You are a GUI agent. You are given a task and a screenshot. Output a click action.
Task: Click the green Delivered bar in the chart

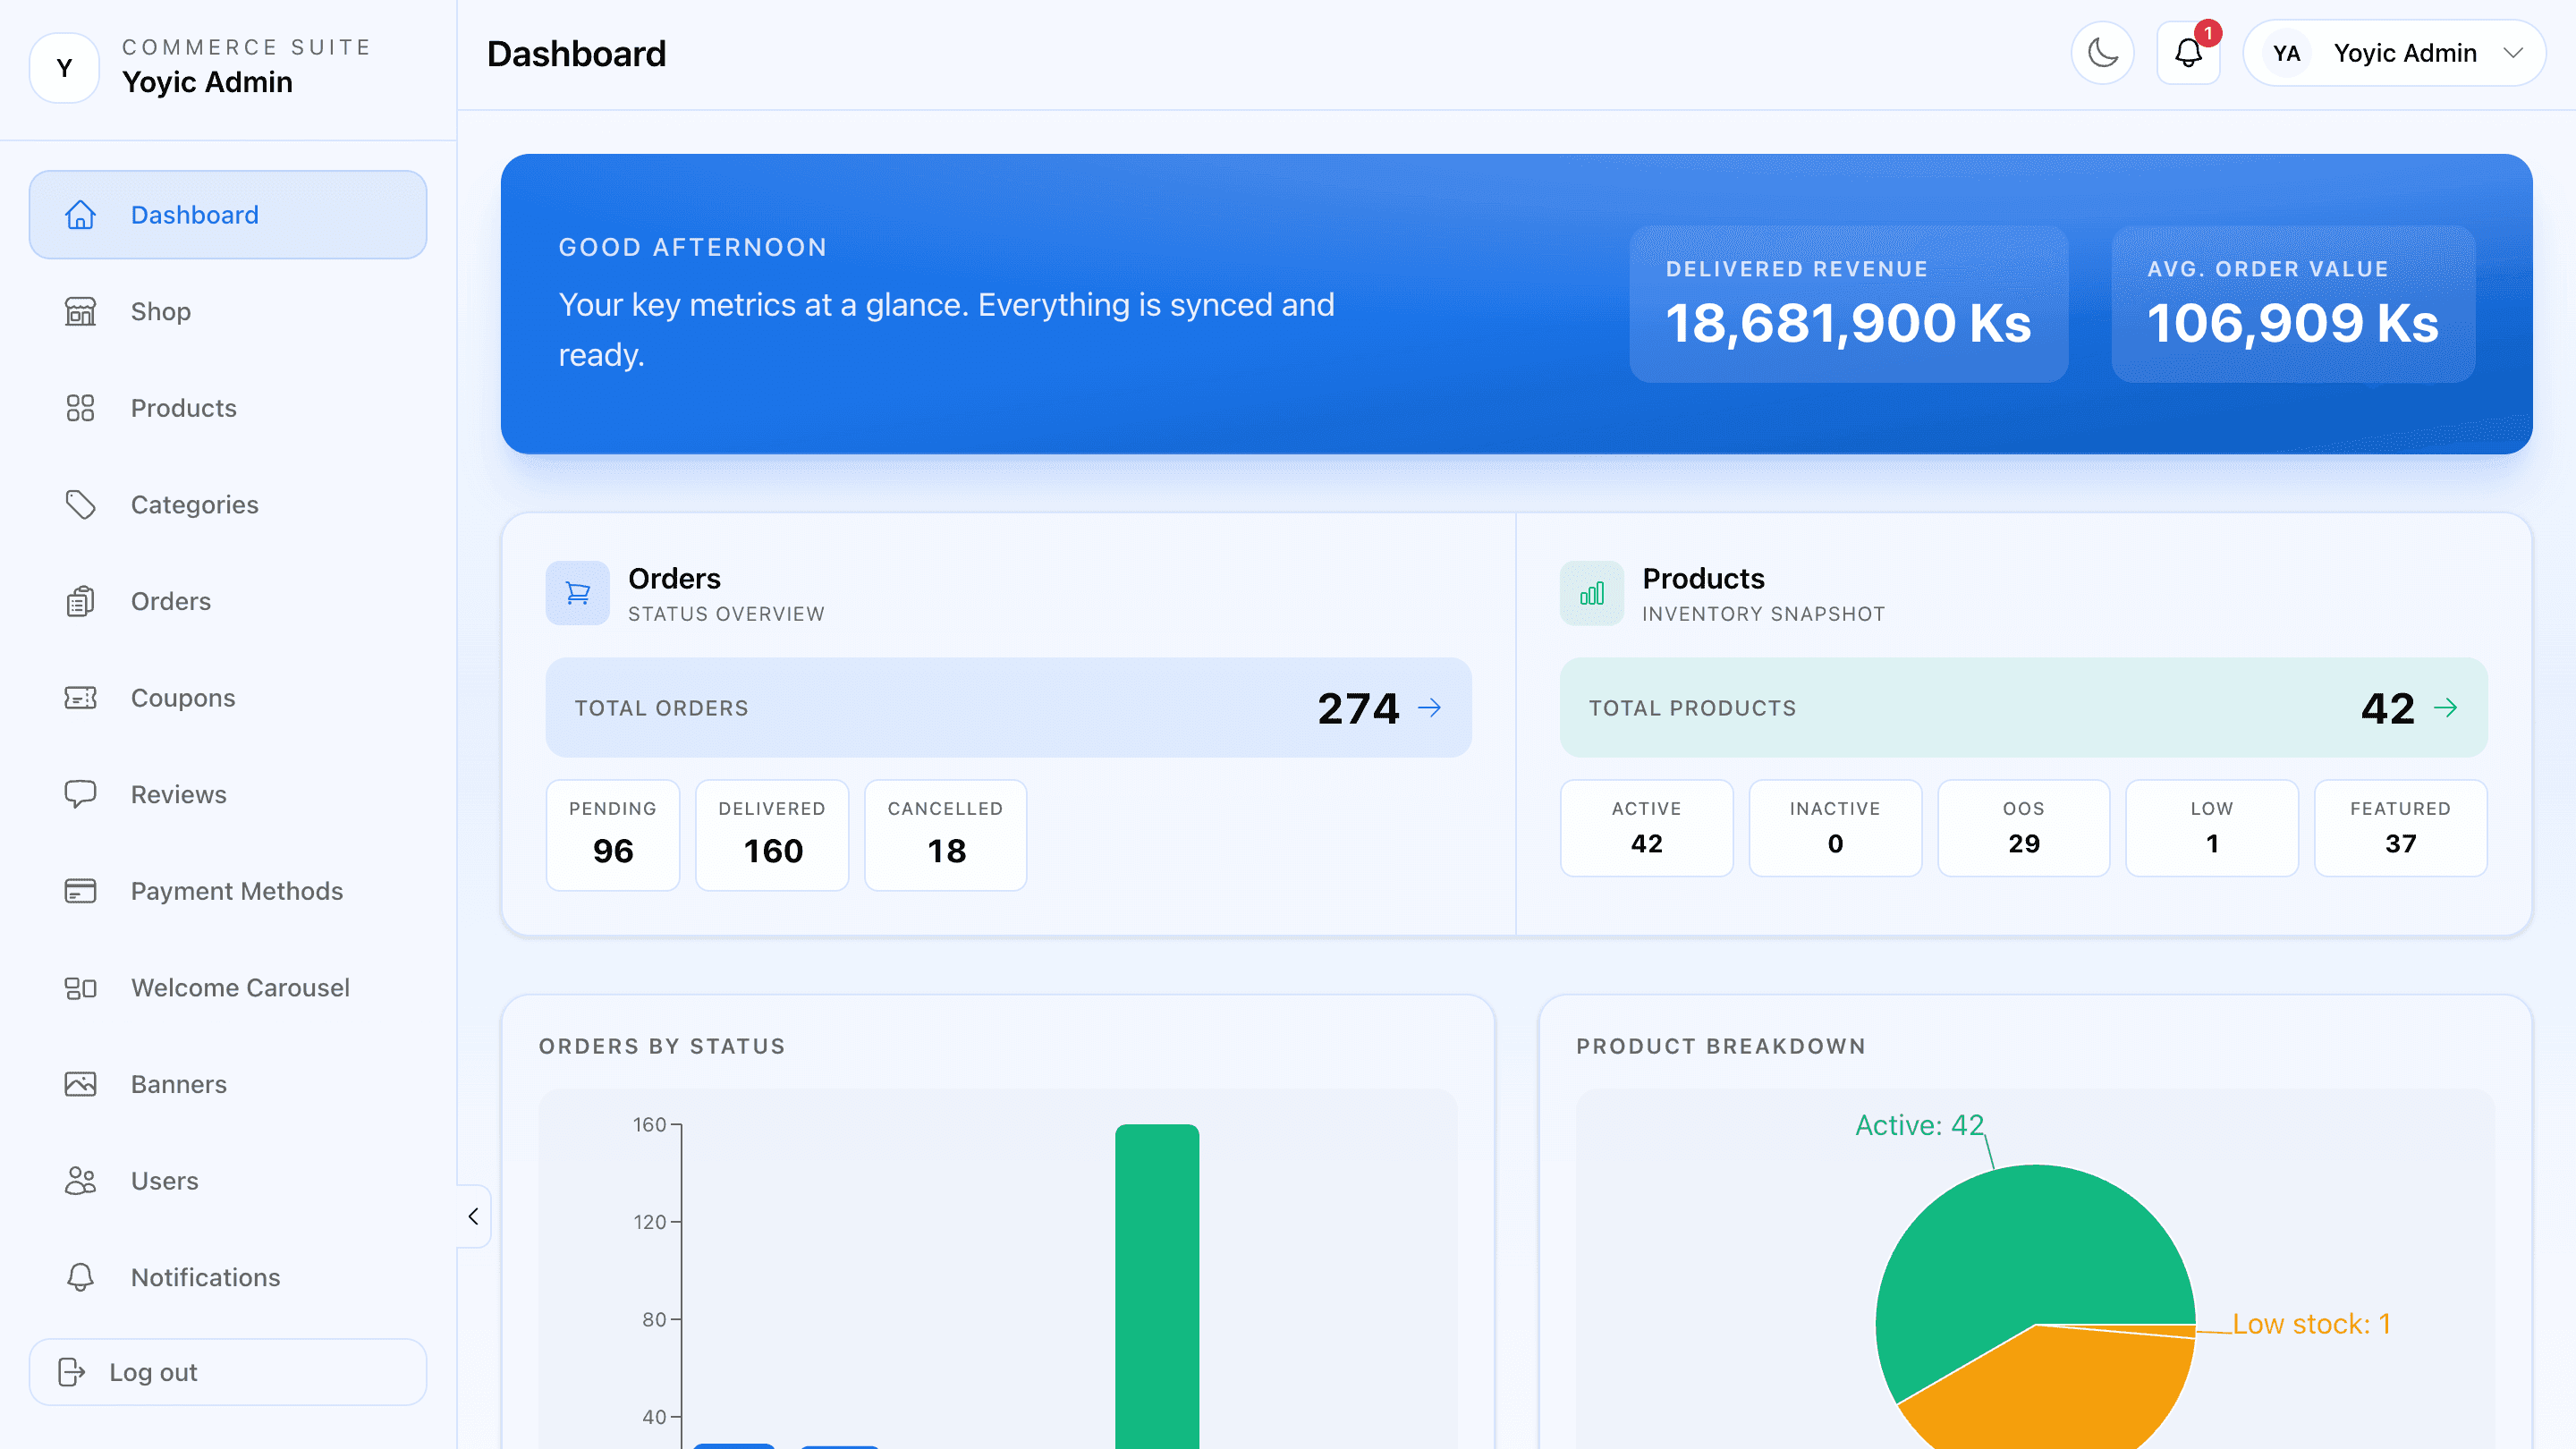1157,1286
